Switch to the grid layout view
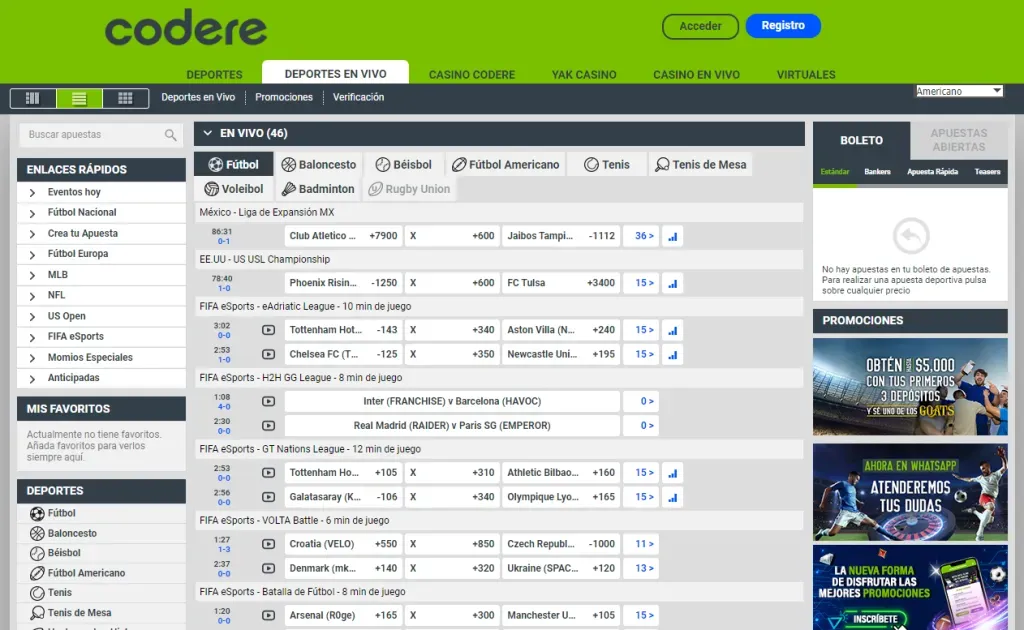The width and height of the screenshot is (1024, 630). point(125,97)
